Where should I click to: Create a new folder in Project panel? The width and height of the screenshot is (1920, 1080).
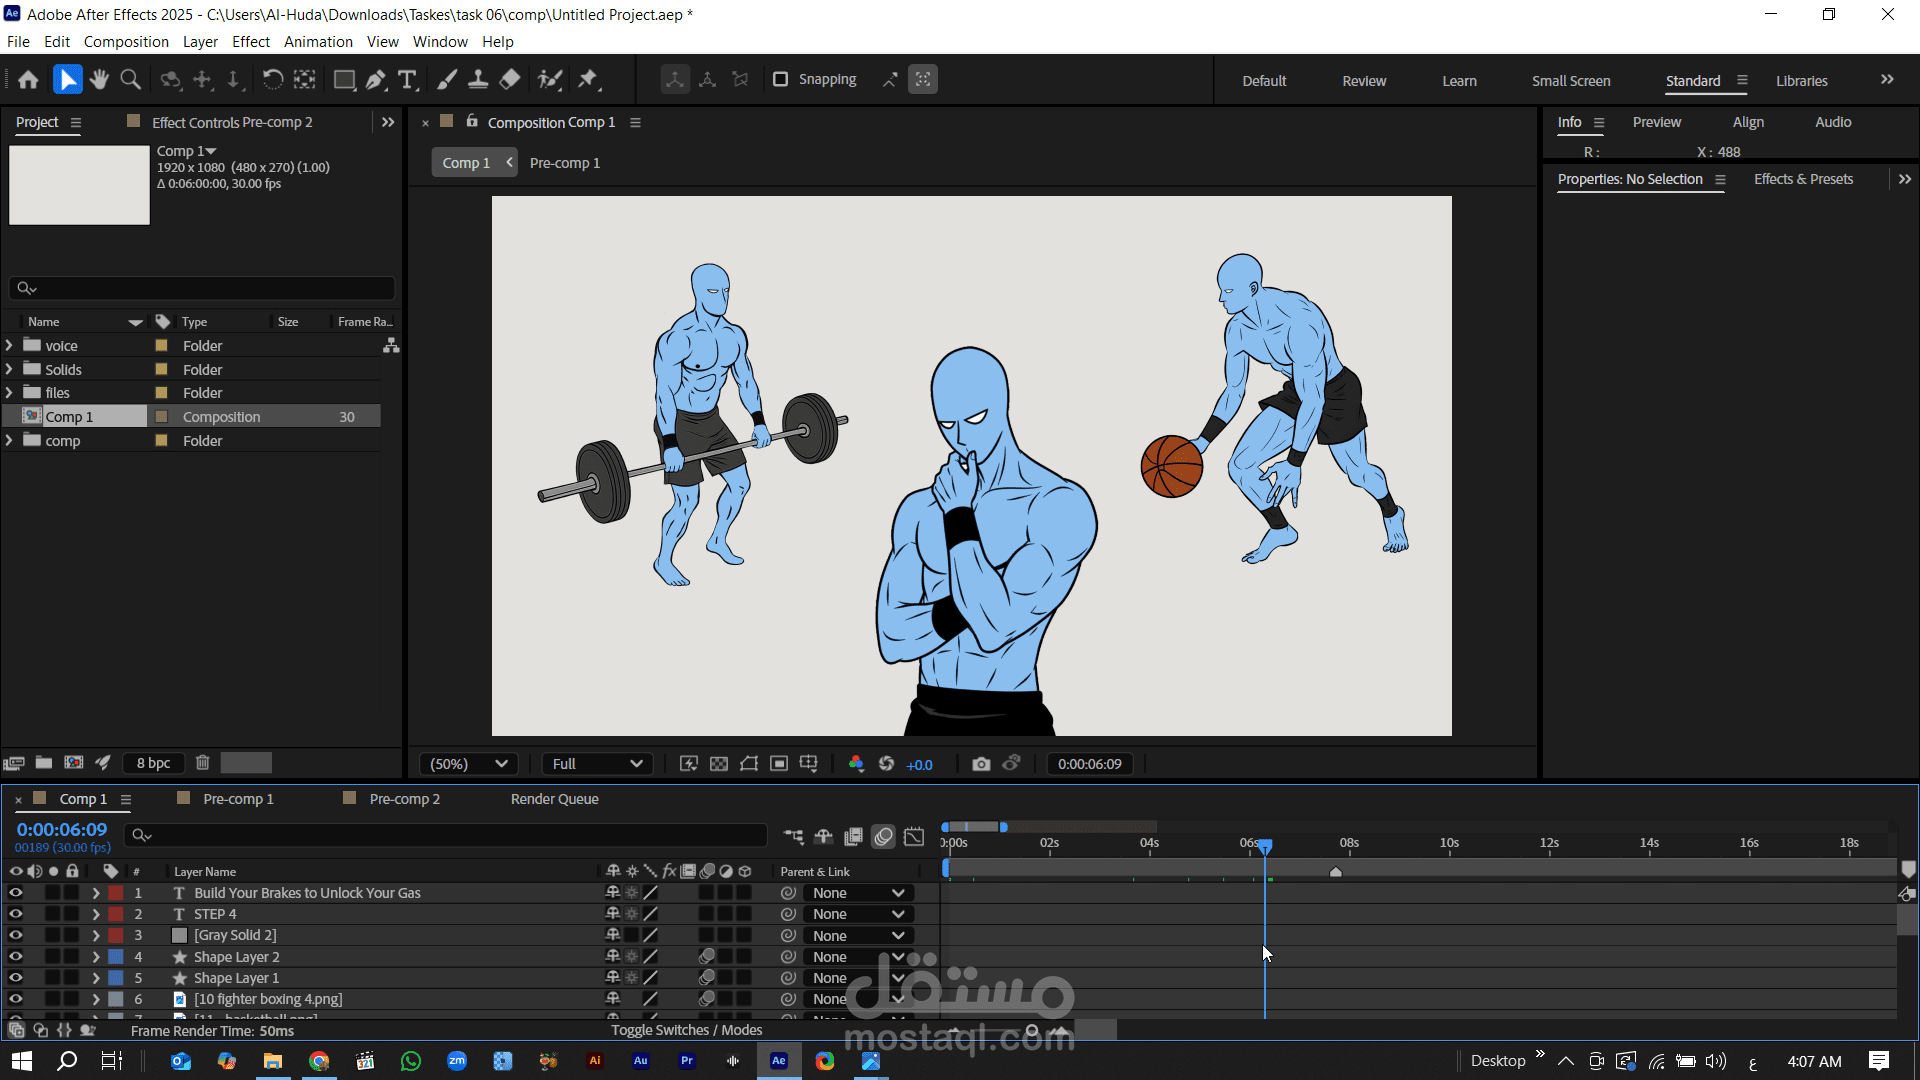coord(44,763)
